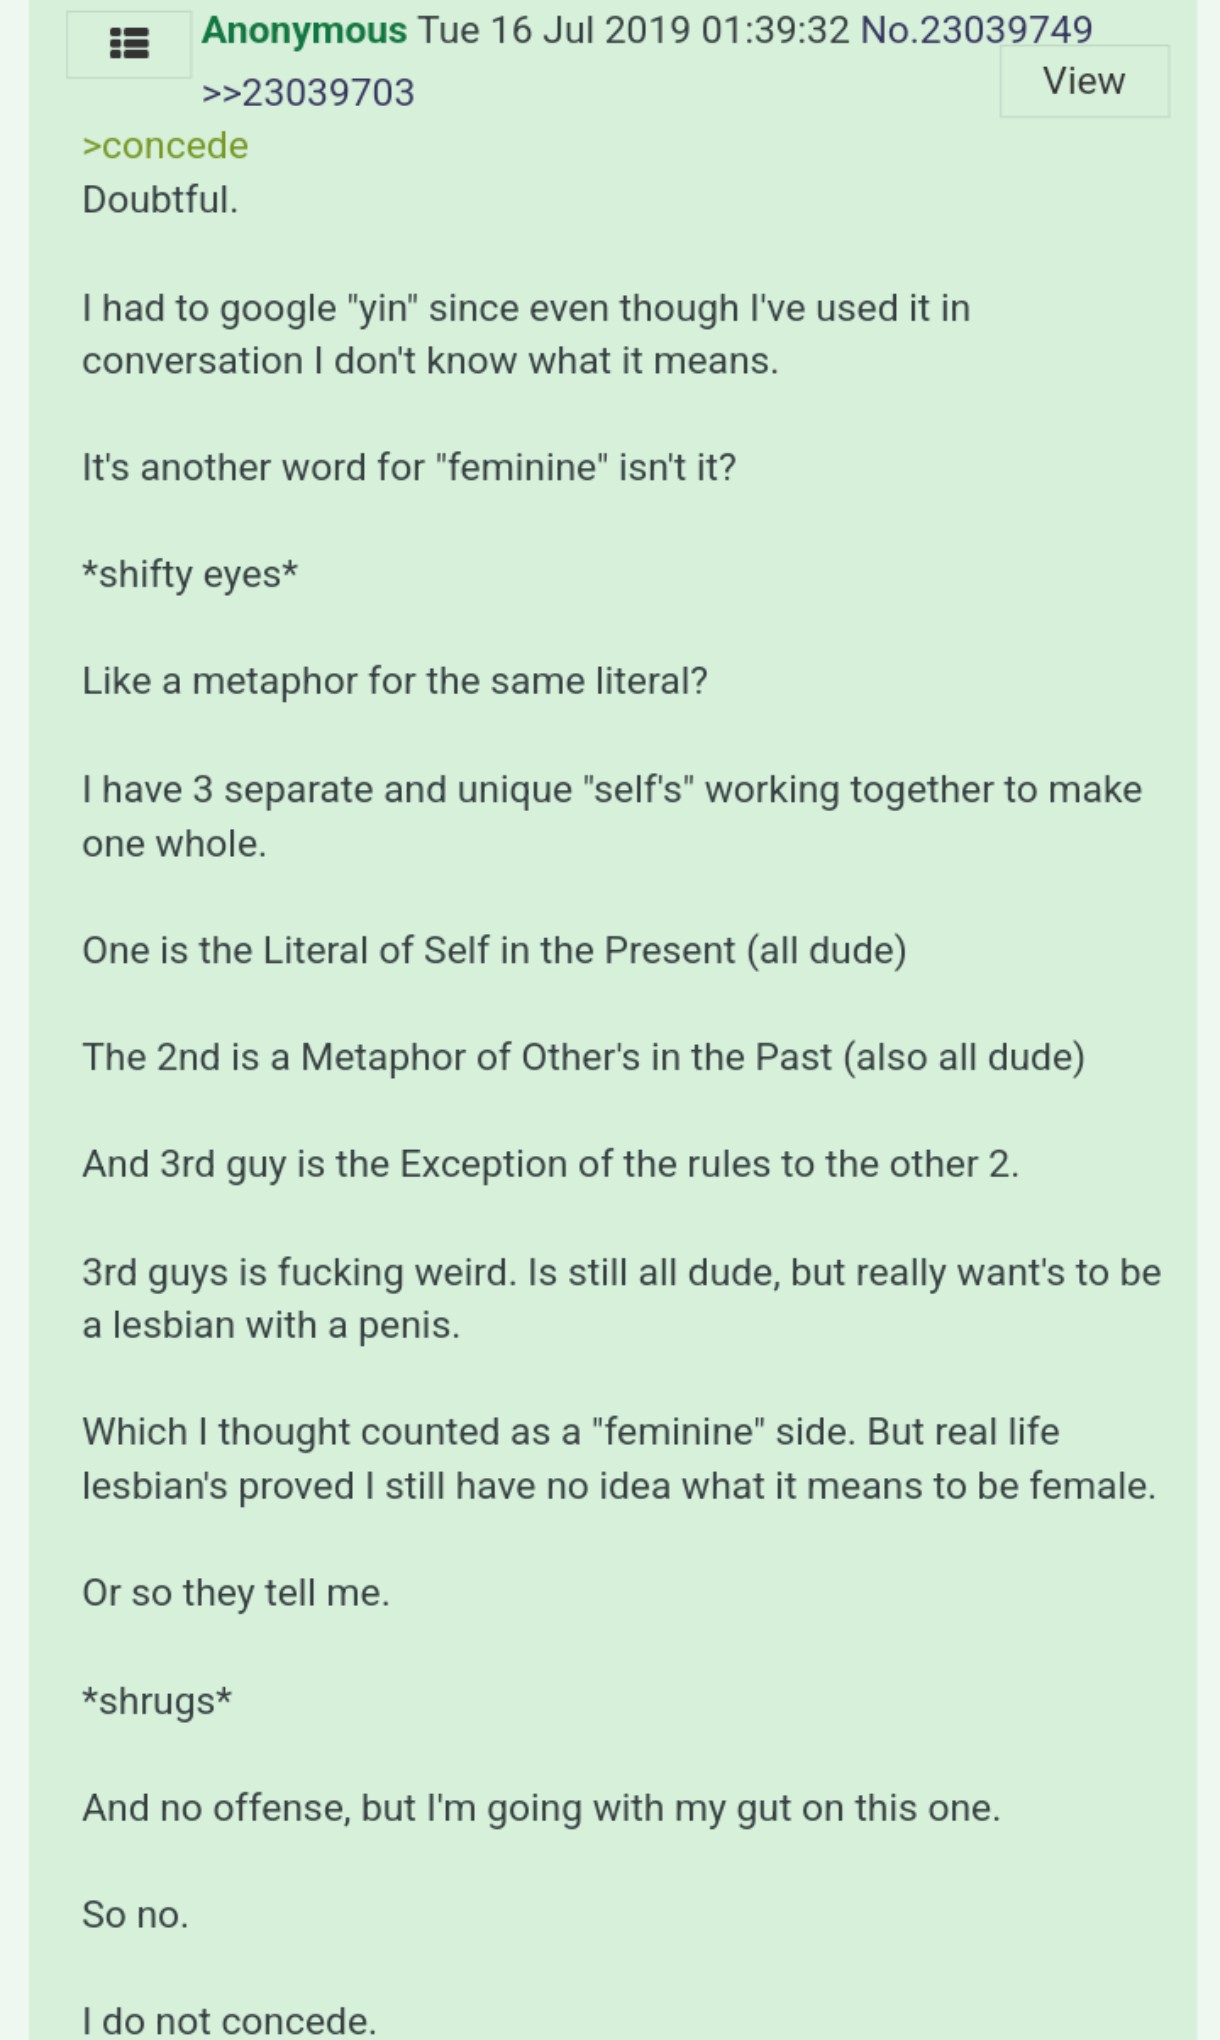Select the Anonymous poster name
Screen dimensions: 1220x2040
click(x=304, y=30)
